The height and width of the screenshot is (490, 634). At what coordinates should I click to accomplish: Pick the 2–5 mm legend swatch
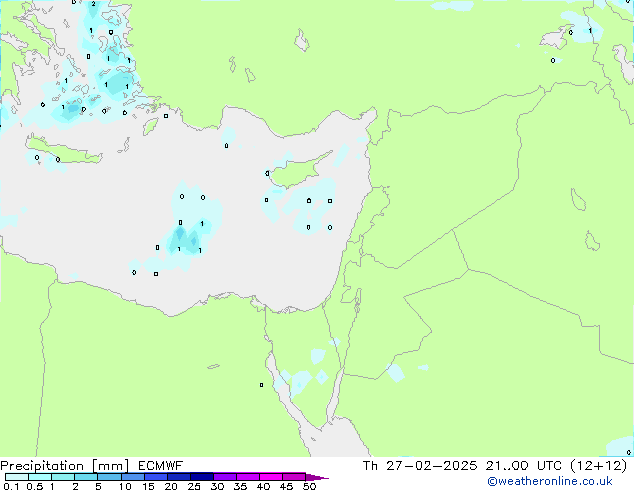click(86, 477)
